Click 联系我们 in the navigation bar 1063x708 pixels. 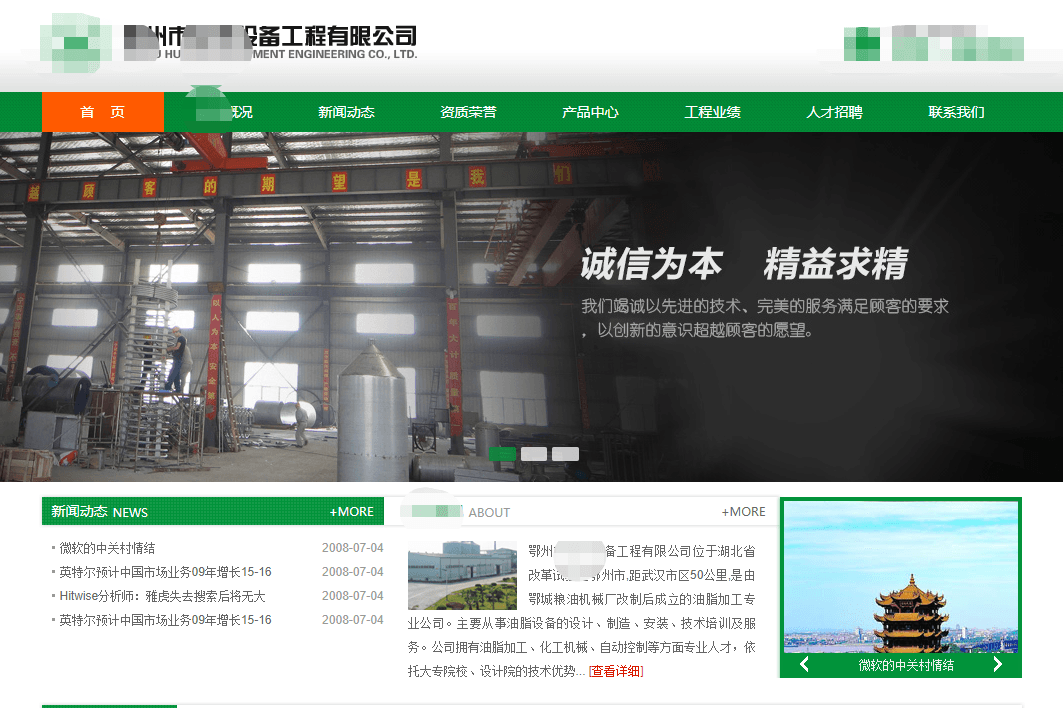pos(956,112)
